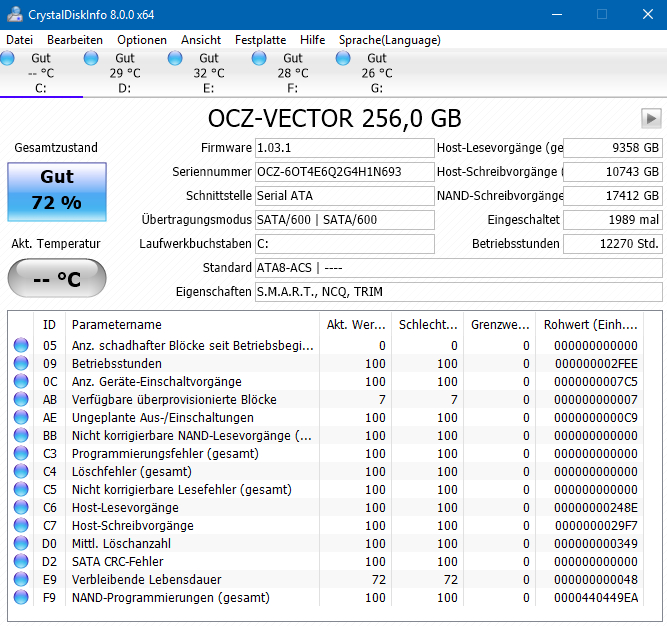Click the status icon for attribute C4

pyautogui.click(x=21, y=471)
